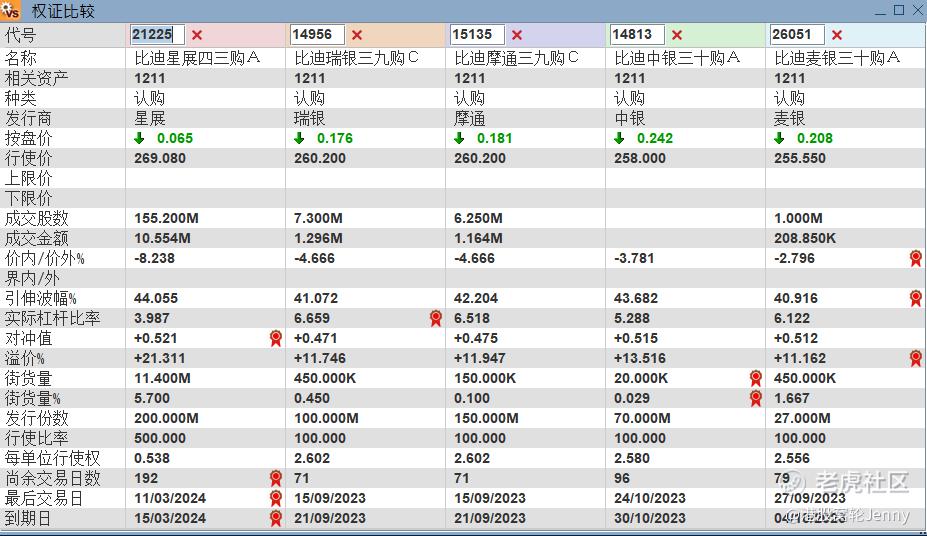Click red badge beside 0.029 street percent
This screenshot has width=927, height=536.
tap(756, 398)
